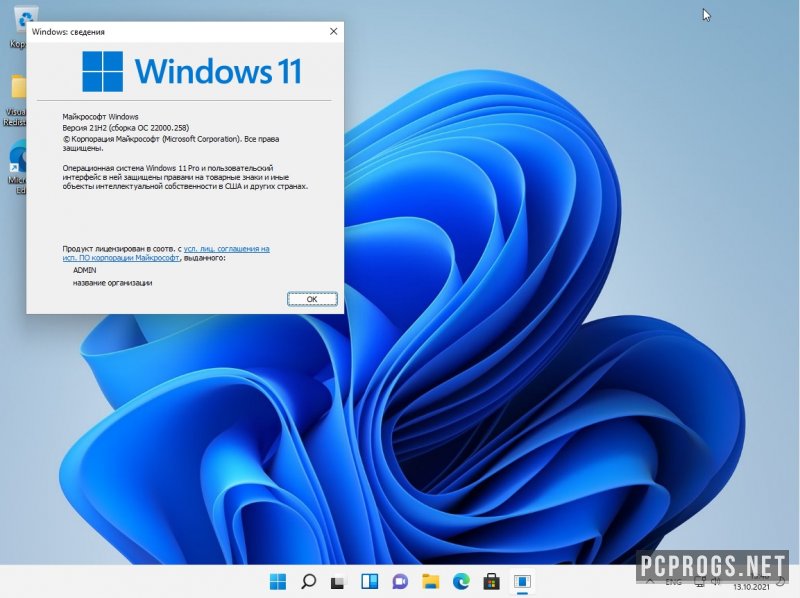
Task: Open File Explorer from the taskbar
Action: (431, 581)
